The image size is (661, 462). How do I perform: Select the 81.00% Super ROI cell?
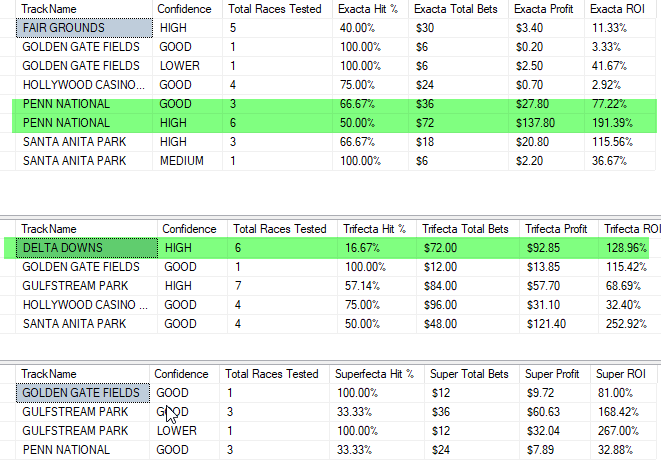pyautogui.click(x=623, y=393)
